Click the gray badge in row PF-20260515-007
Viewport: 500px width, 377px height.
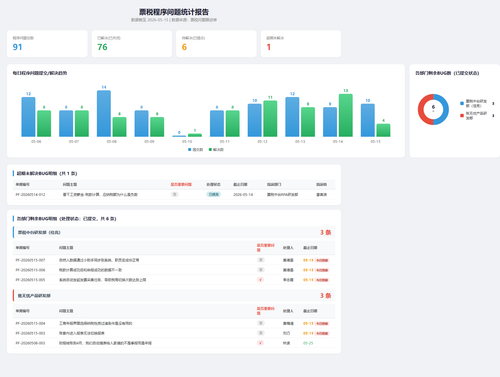pyautogui.click(x=261, y=260)
